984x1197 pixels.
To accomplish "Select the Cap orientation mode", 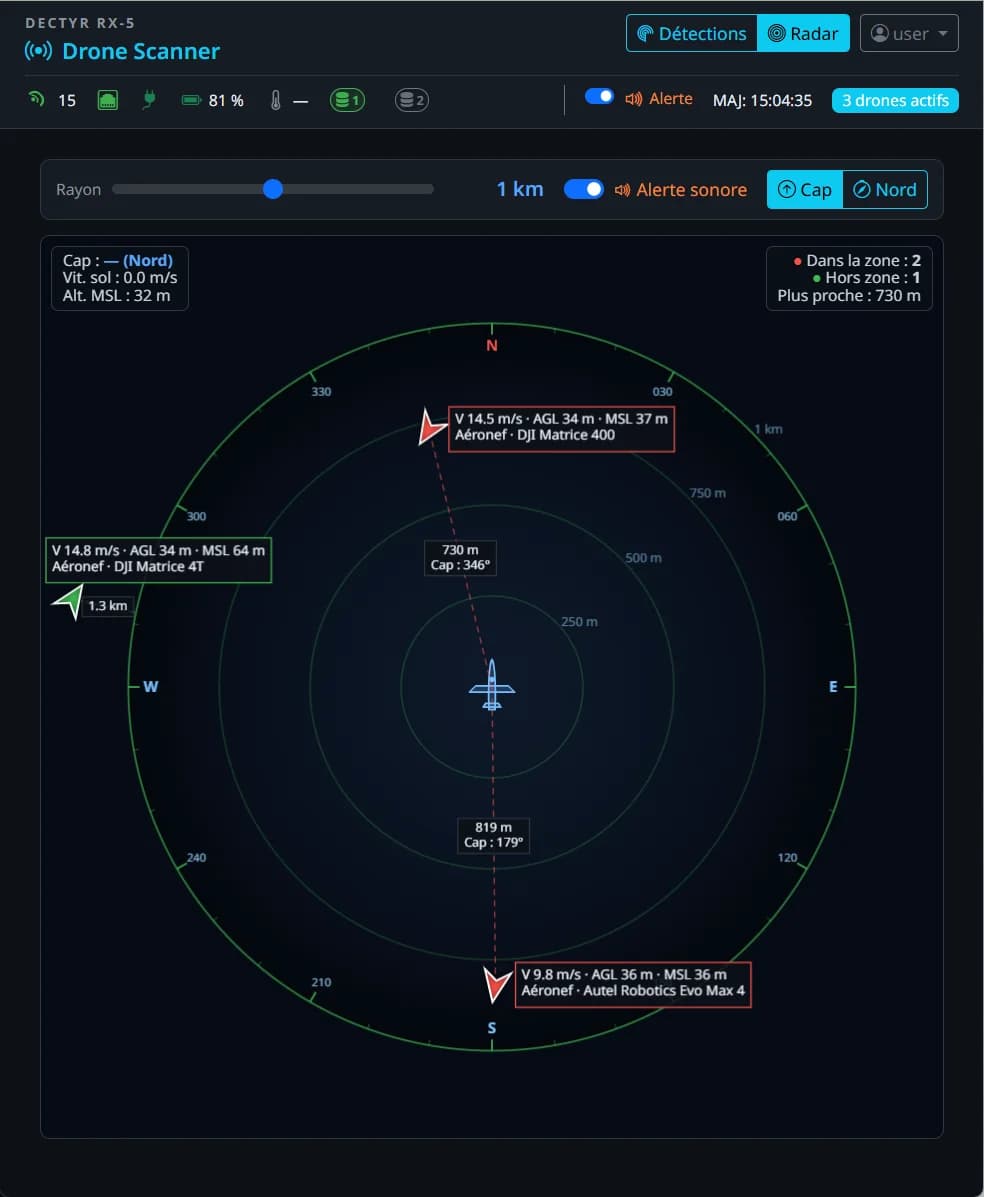I will pos(805,189).
